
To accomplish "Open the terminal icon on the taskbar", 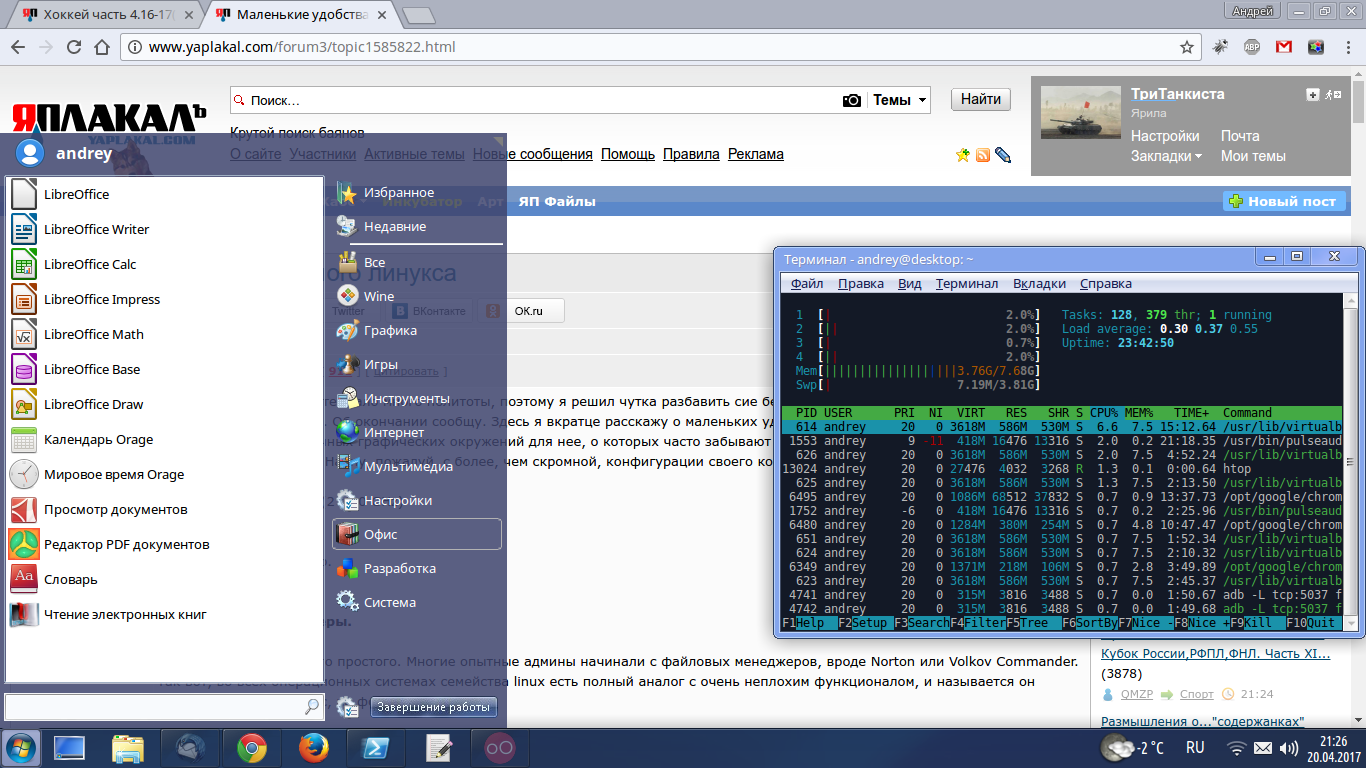I will click(375, 748).
